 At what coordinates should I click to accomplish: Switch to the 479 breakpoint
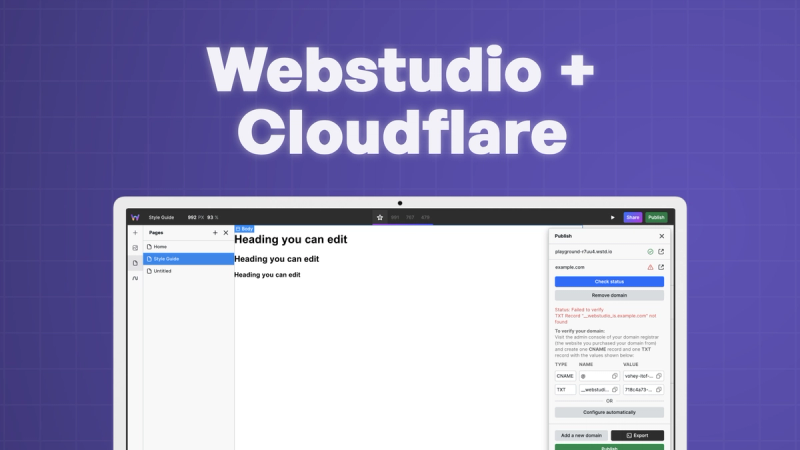[x=426, y=217]
